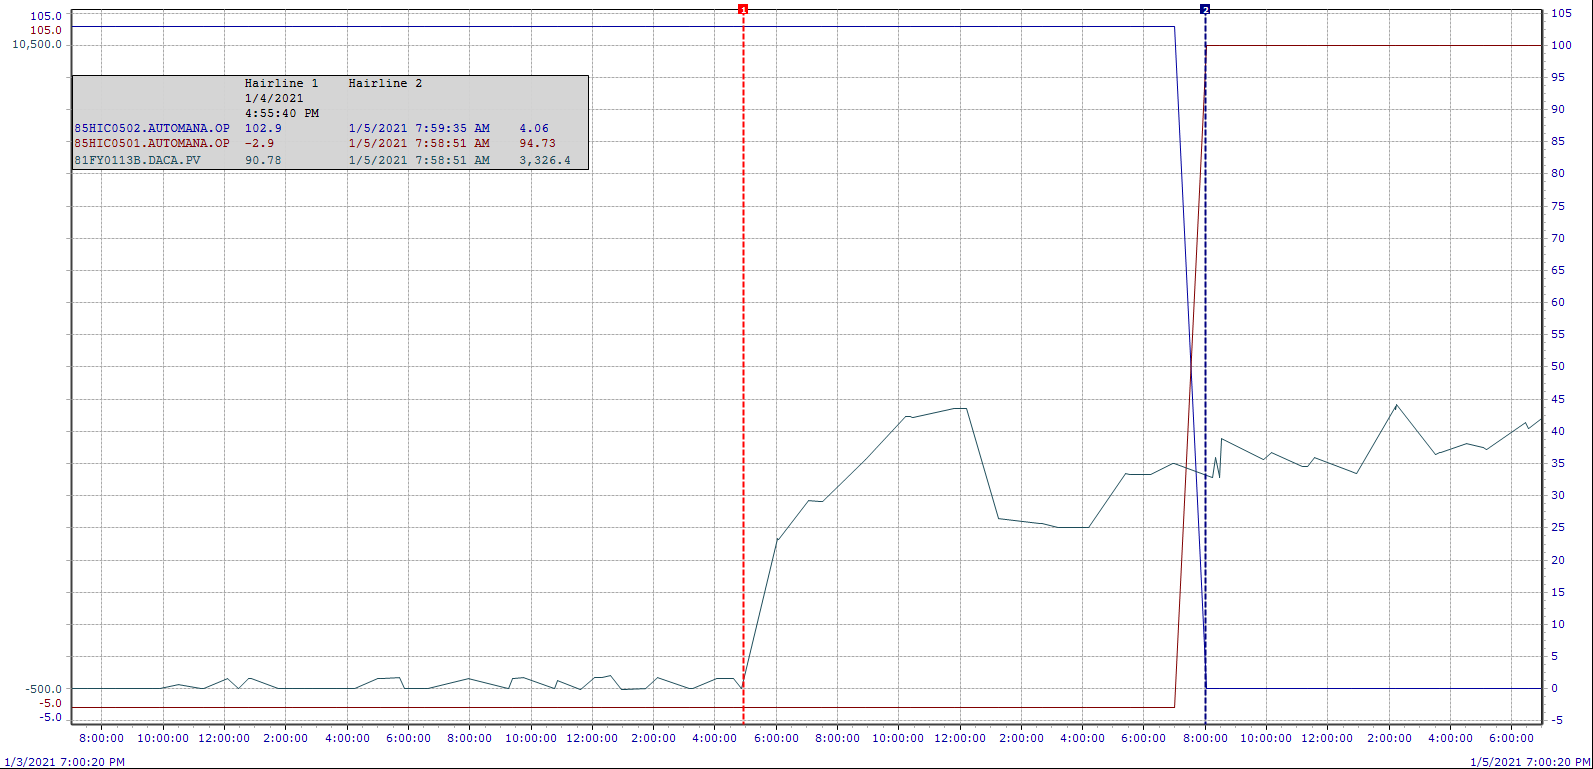Select the blue Hairline 2 marker handle
The height and width of the screenshot is (769, 1593).
click(x=1205, y=9)
